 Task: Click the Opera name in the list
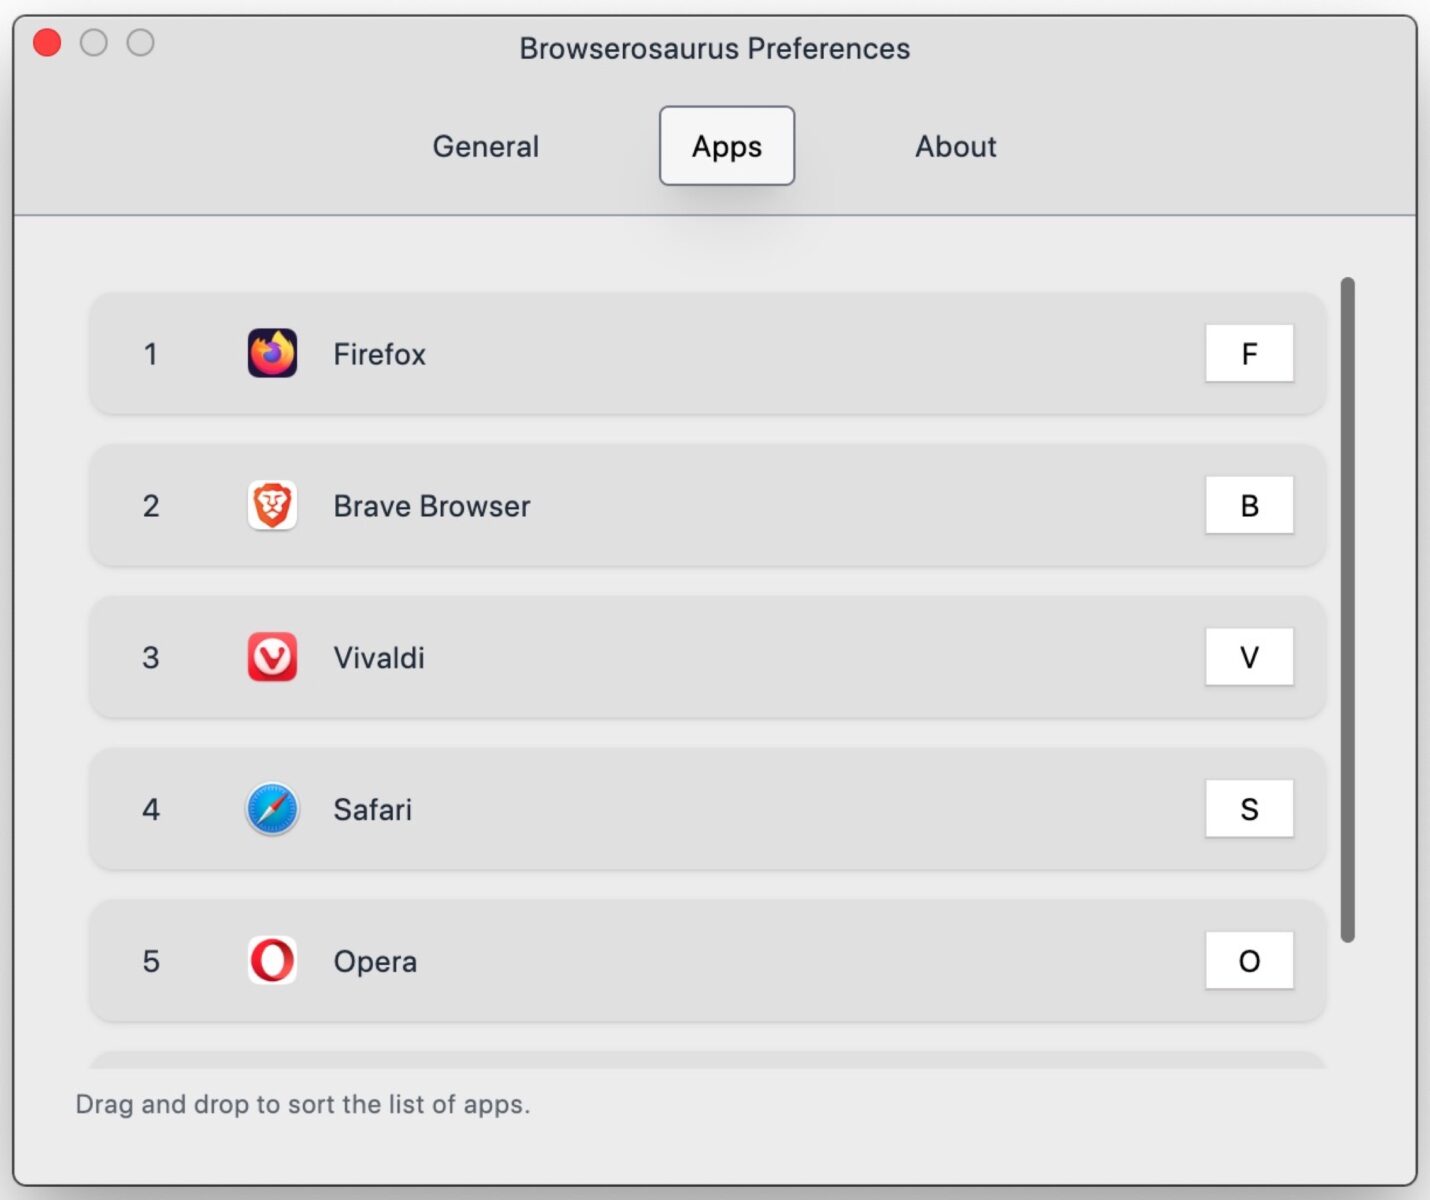[375, 962]
